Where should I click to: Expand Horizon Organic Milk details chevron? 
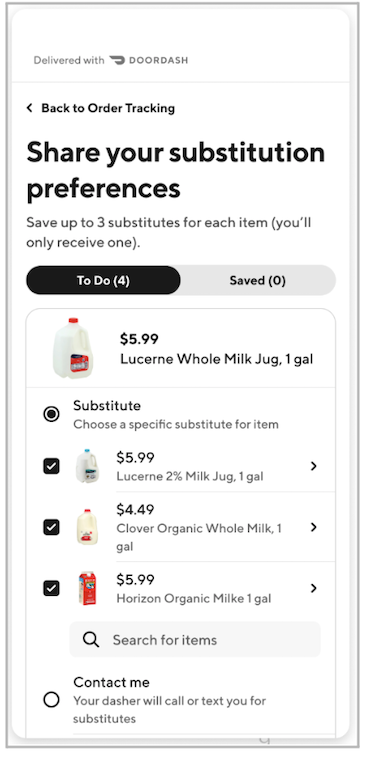[314, 588]
